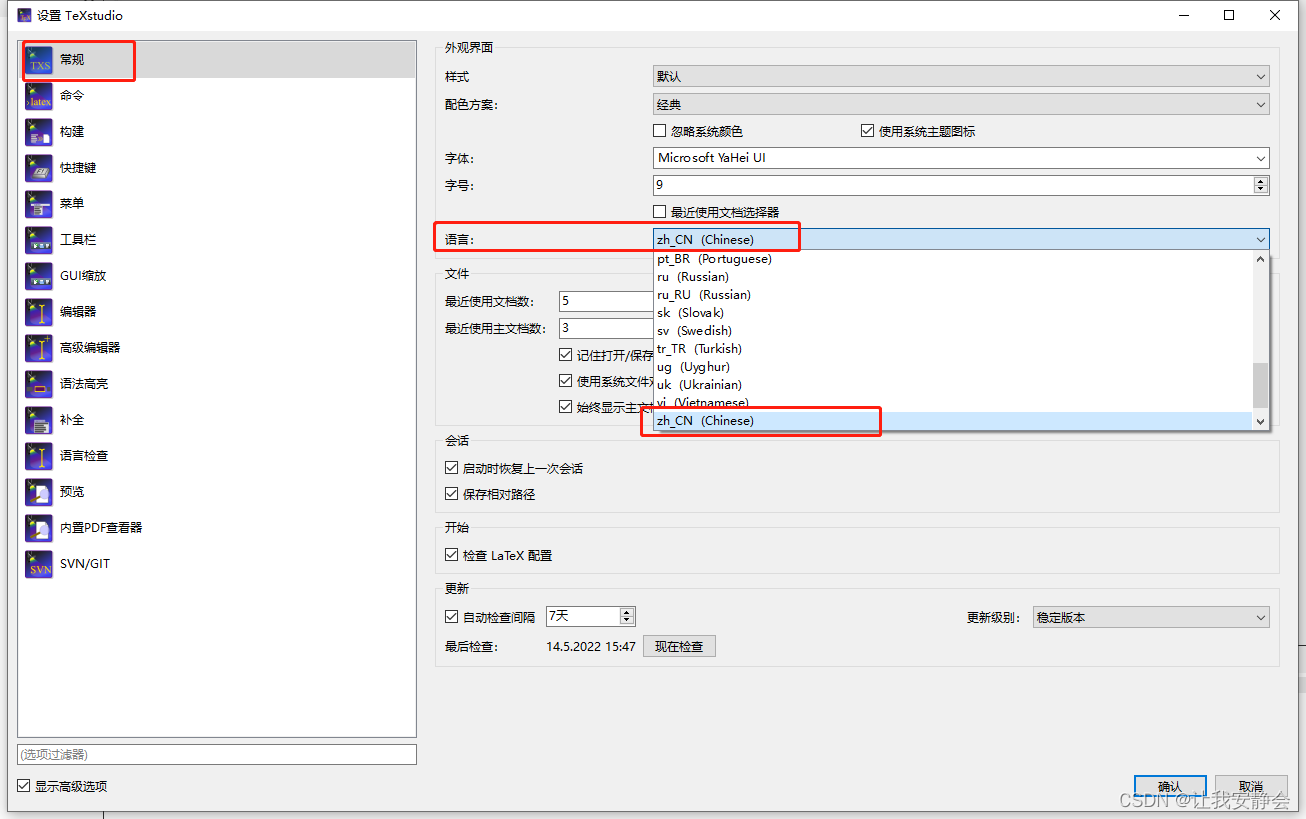Choose sv (Swedish) language option
Screen dimensions: 1306x819
point(952,331)
